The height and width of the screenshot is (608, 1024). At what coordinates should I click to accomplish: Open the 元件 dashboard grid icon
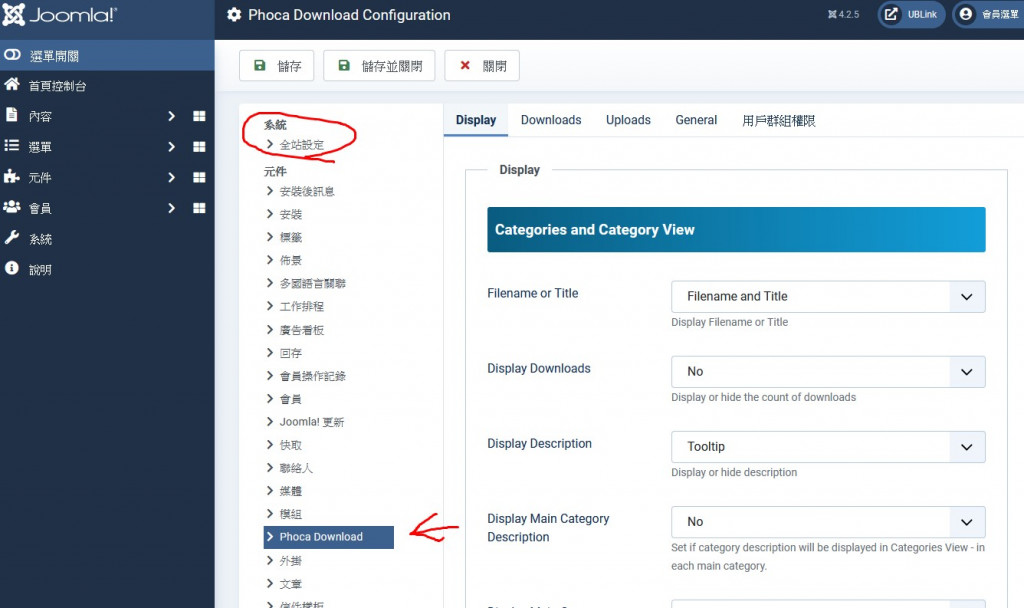tap(199, 178)
